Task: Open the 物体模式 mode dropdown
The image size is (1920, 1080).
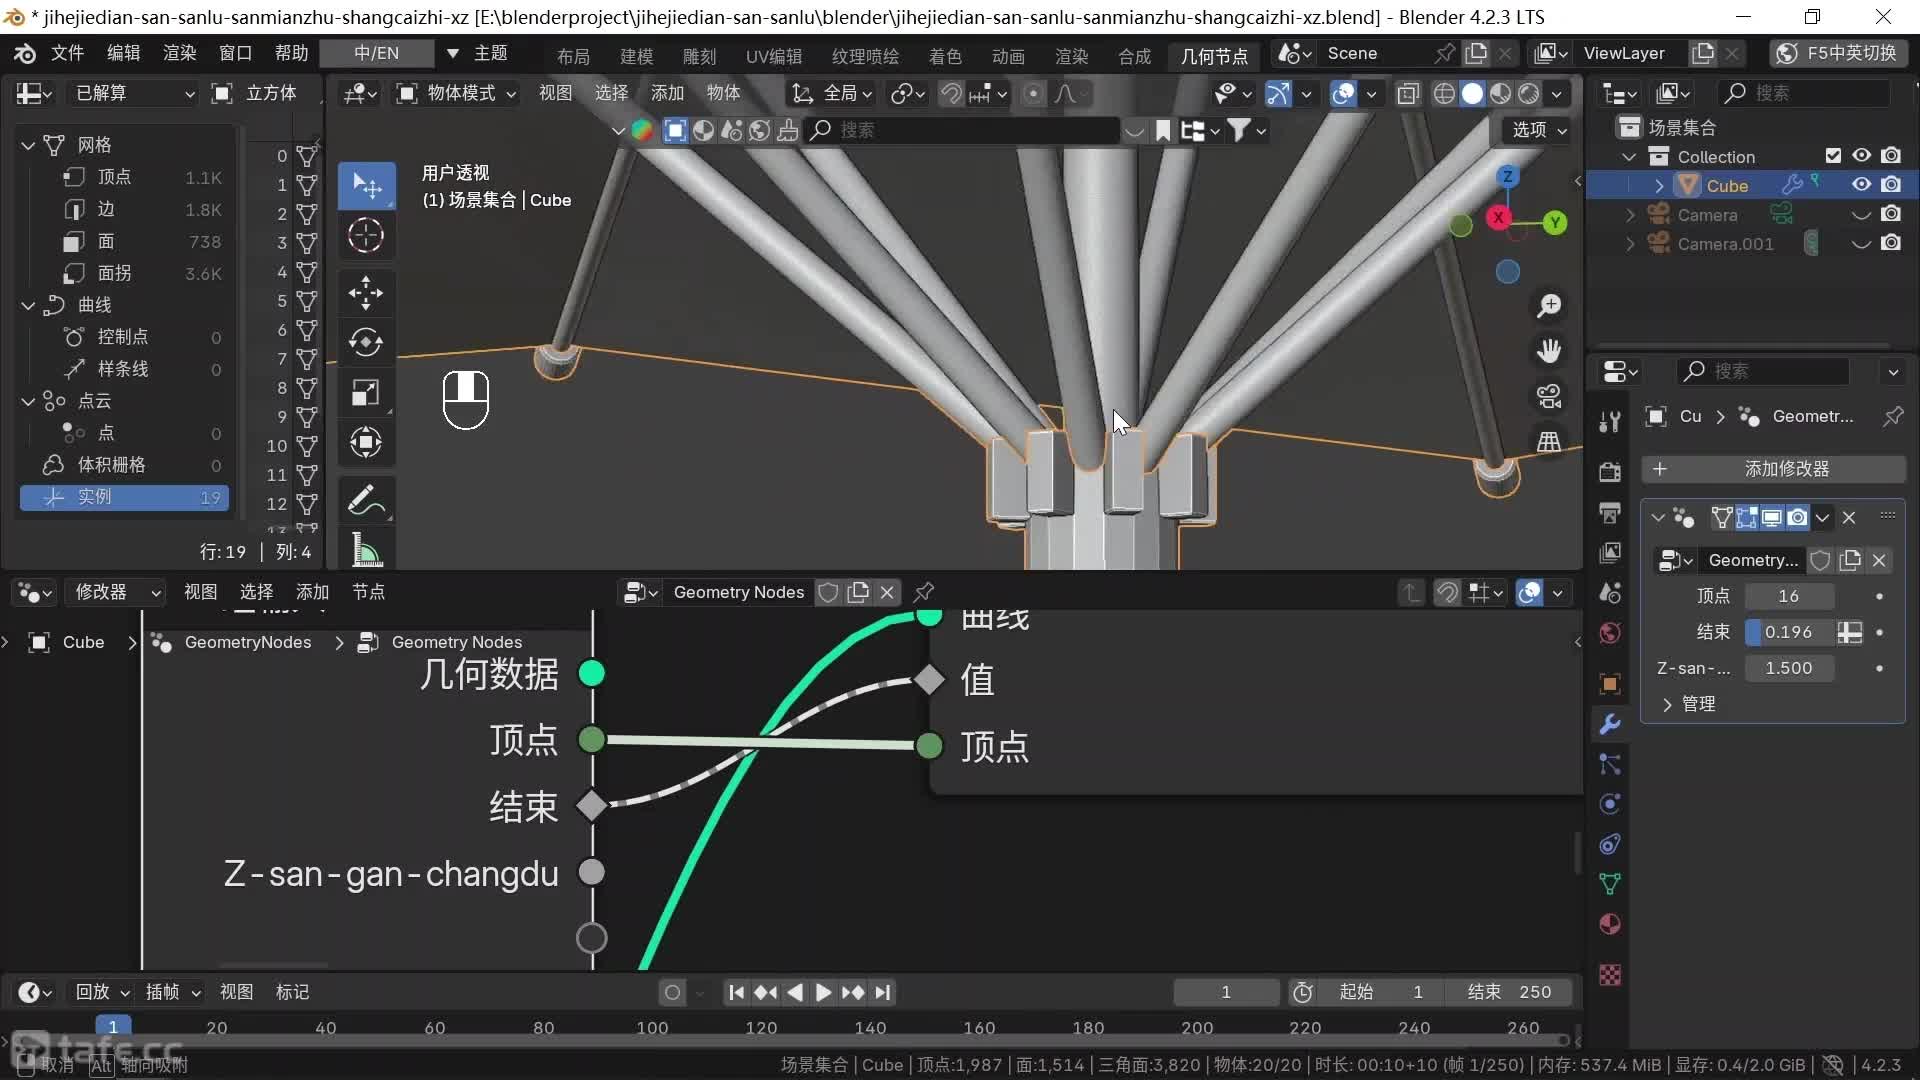Action: [x=458, y=93]
